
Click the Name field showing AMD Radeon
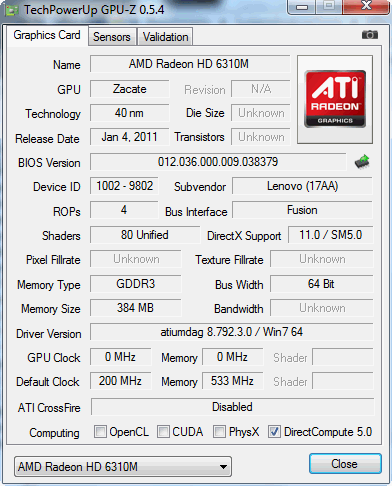pyautogui.click(x=190, y=64)
